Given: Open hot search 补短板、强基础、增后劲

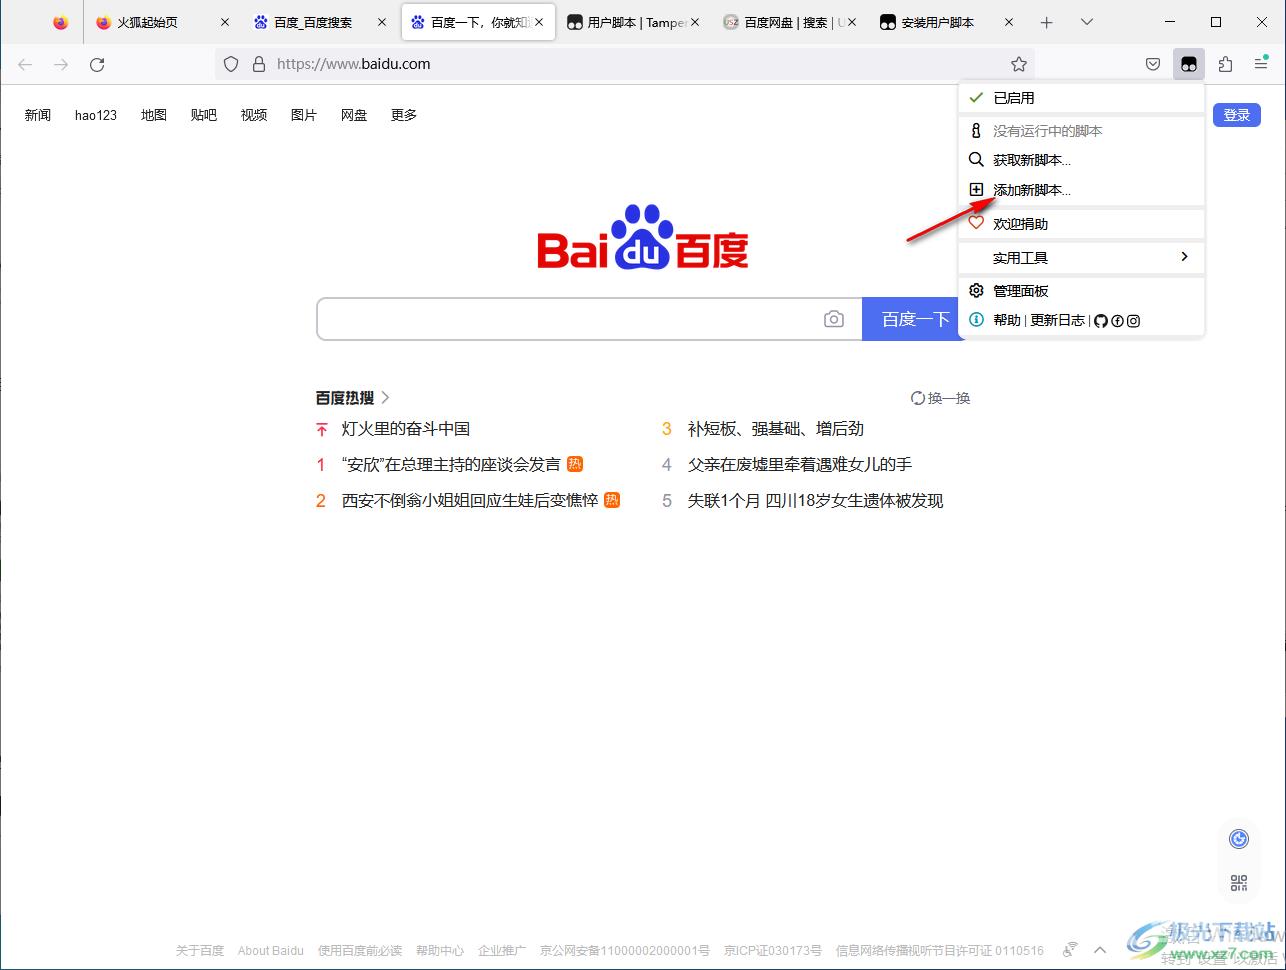Looking at the screenshot, I should 776,429.
